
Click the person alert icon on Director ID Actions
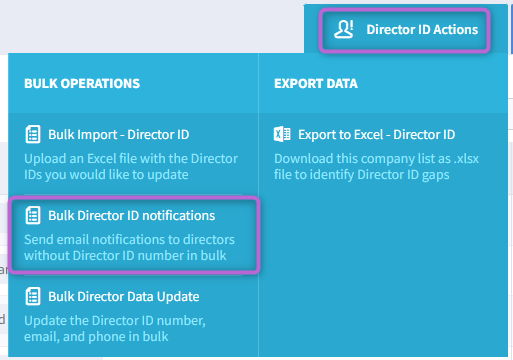coord(344,29)
